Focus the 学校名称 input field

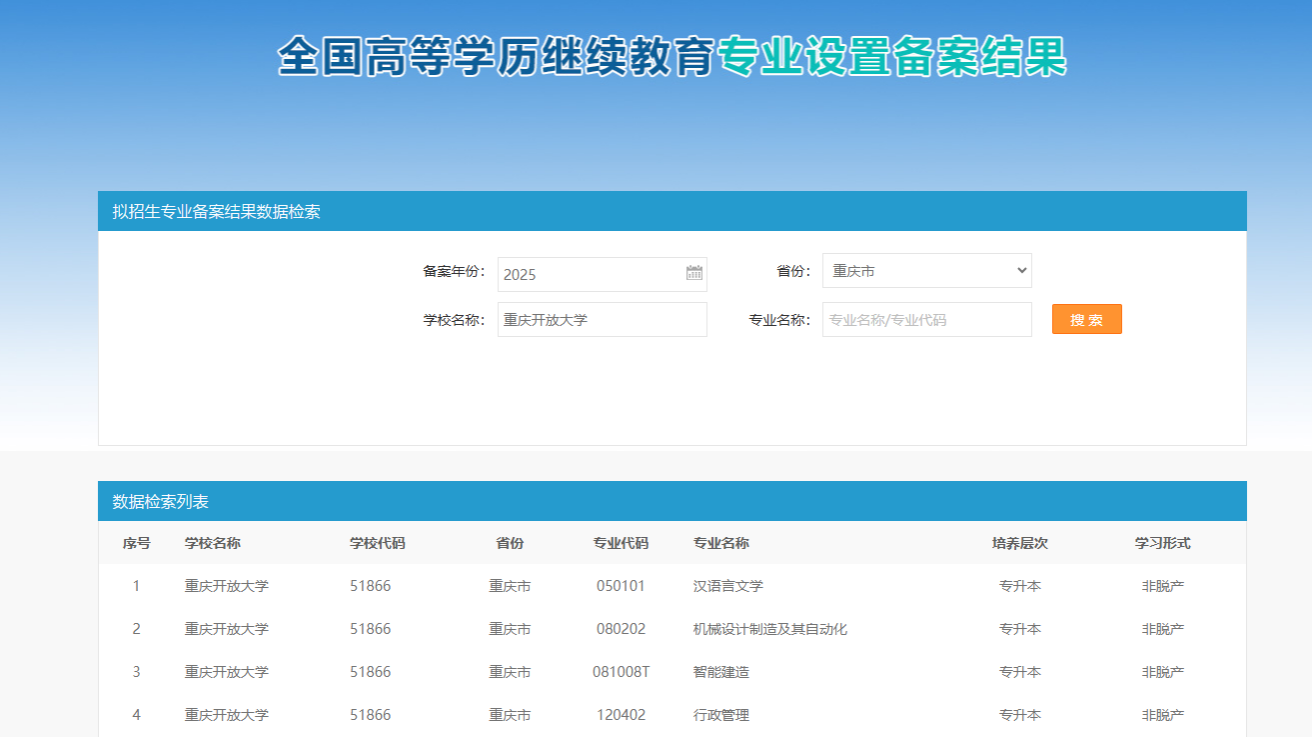pos(602,320)
